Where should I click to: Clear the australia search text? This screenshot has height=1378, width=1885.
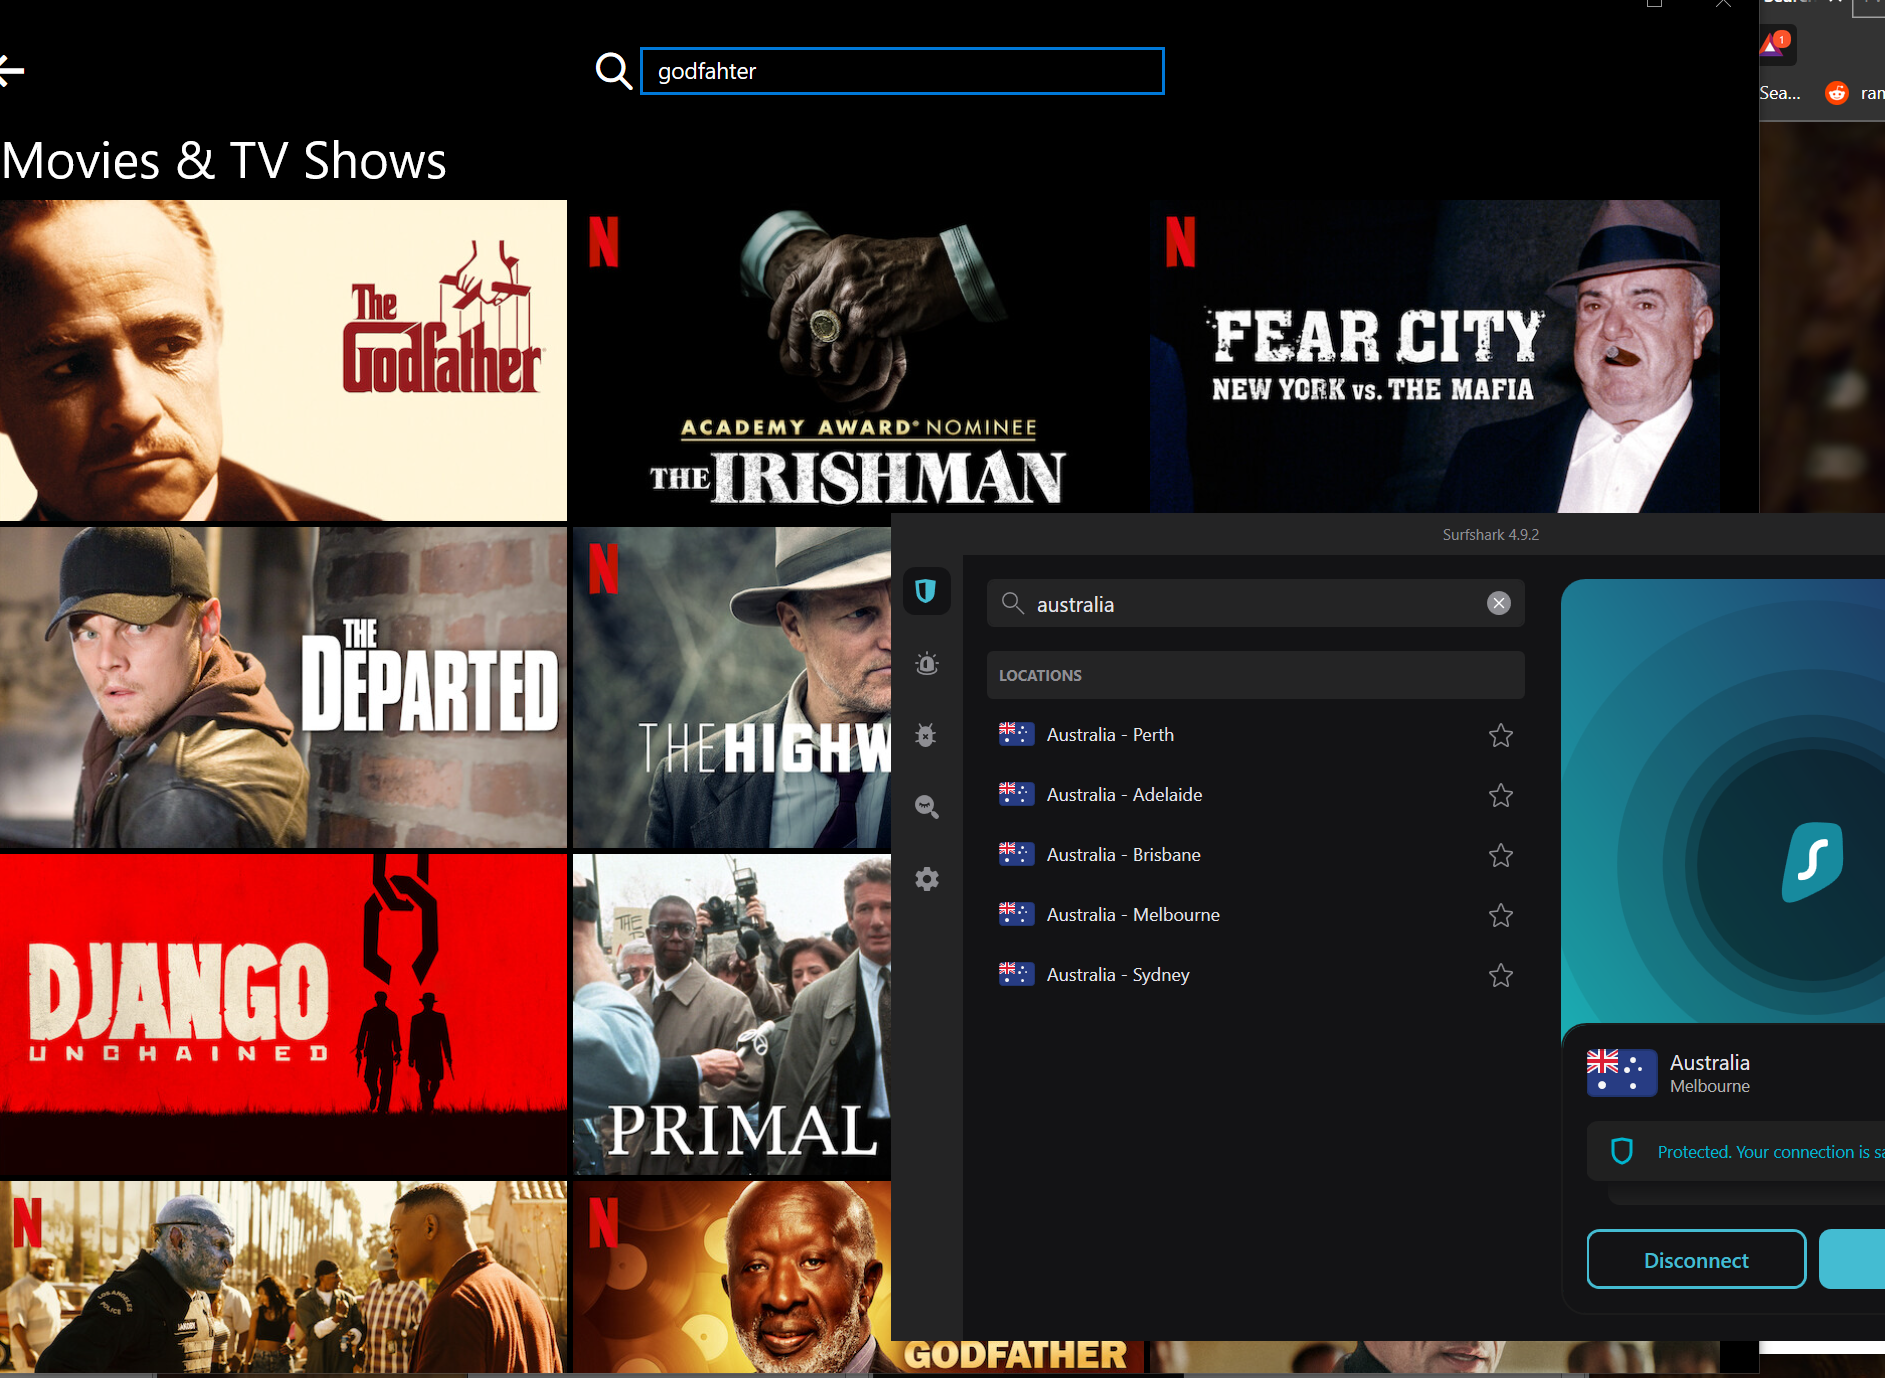click(x=1498, y=603)
